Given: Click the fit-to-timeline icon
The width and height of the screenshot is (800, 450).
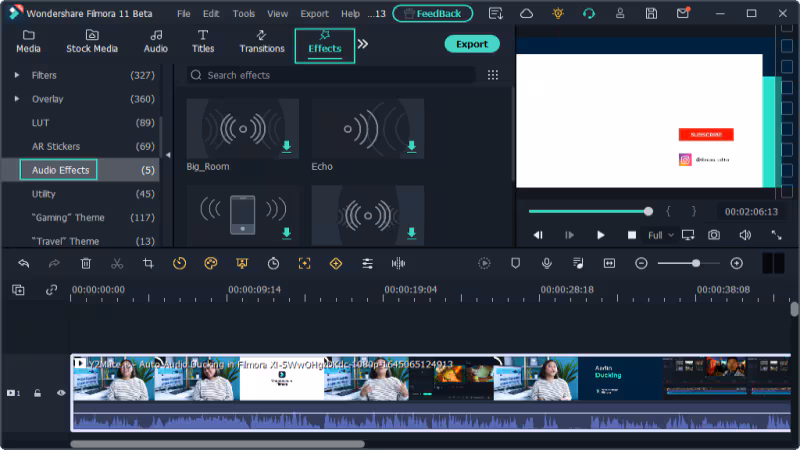Looking at the screenshot, I should [x=609, y=263].
